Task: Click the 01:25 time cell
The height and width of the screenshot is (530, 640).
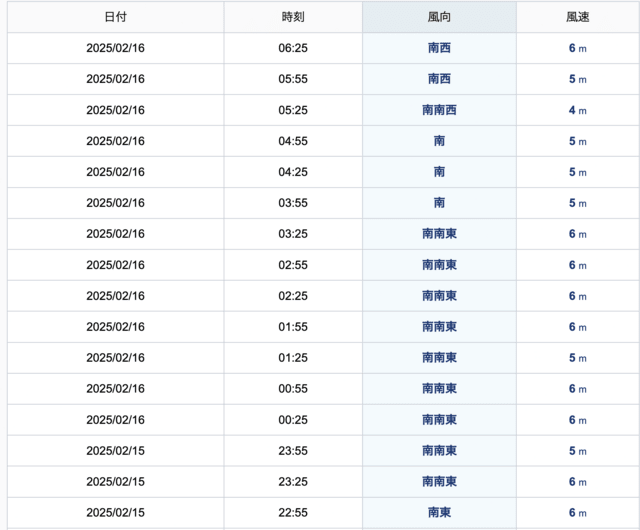Action: (293, 358)
